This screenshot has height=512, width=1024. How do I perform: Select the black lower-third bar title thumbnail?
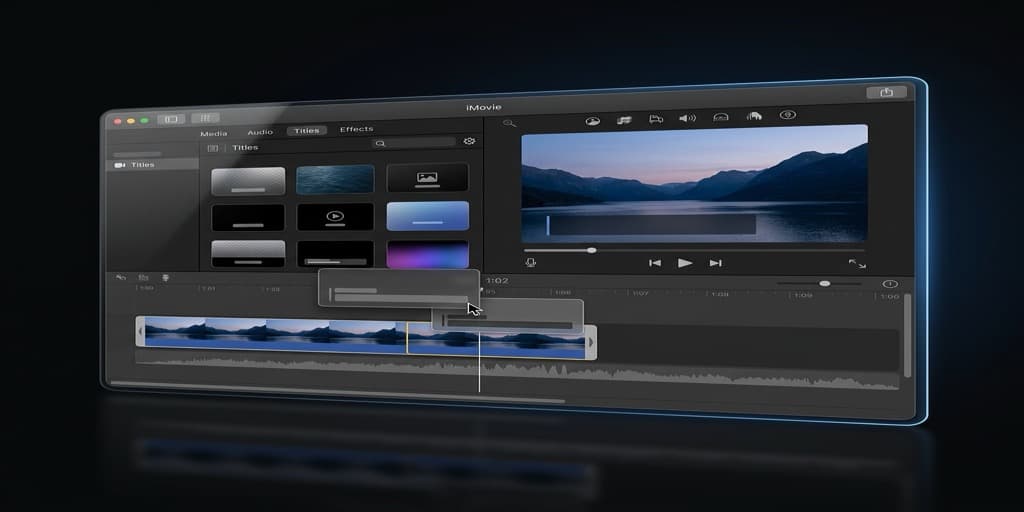pos(335,253)
